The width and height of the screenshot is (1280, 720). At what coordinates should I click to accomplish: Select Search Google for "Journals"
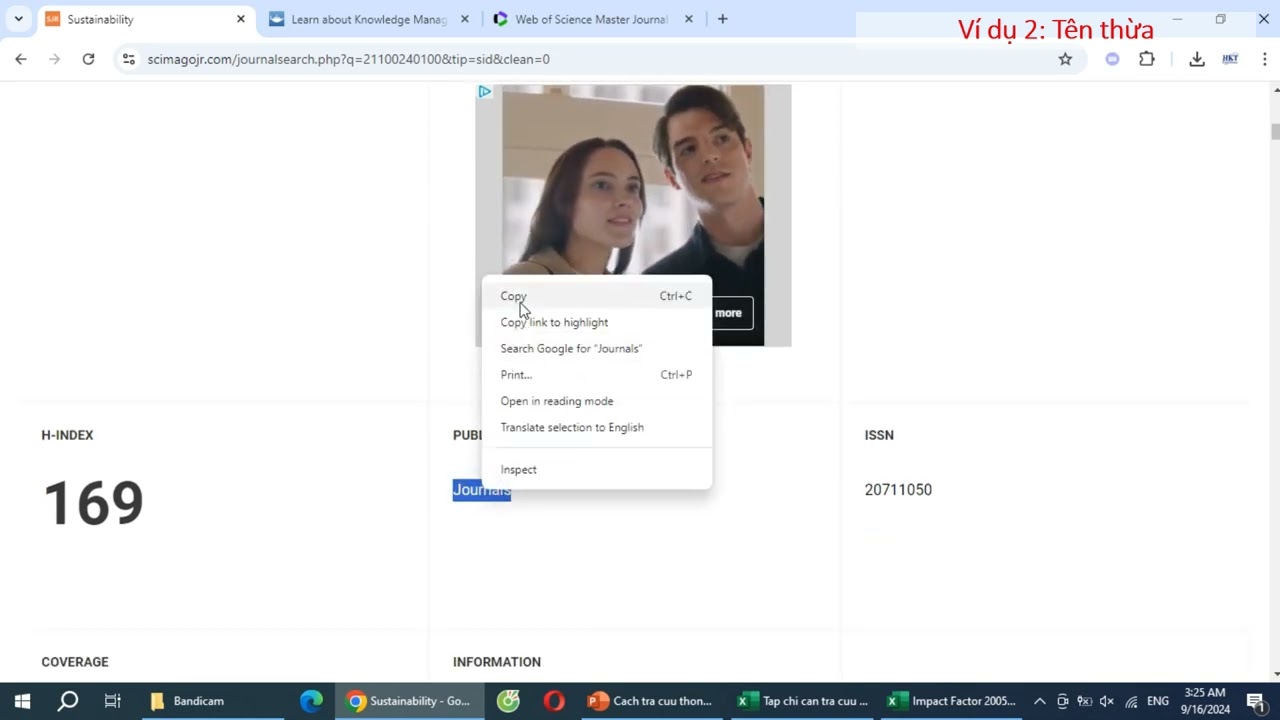click(597, 348)
